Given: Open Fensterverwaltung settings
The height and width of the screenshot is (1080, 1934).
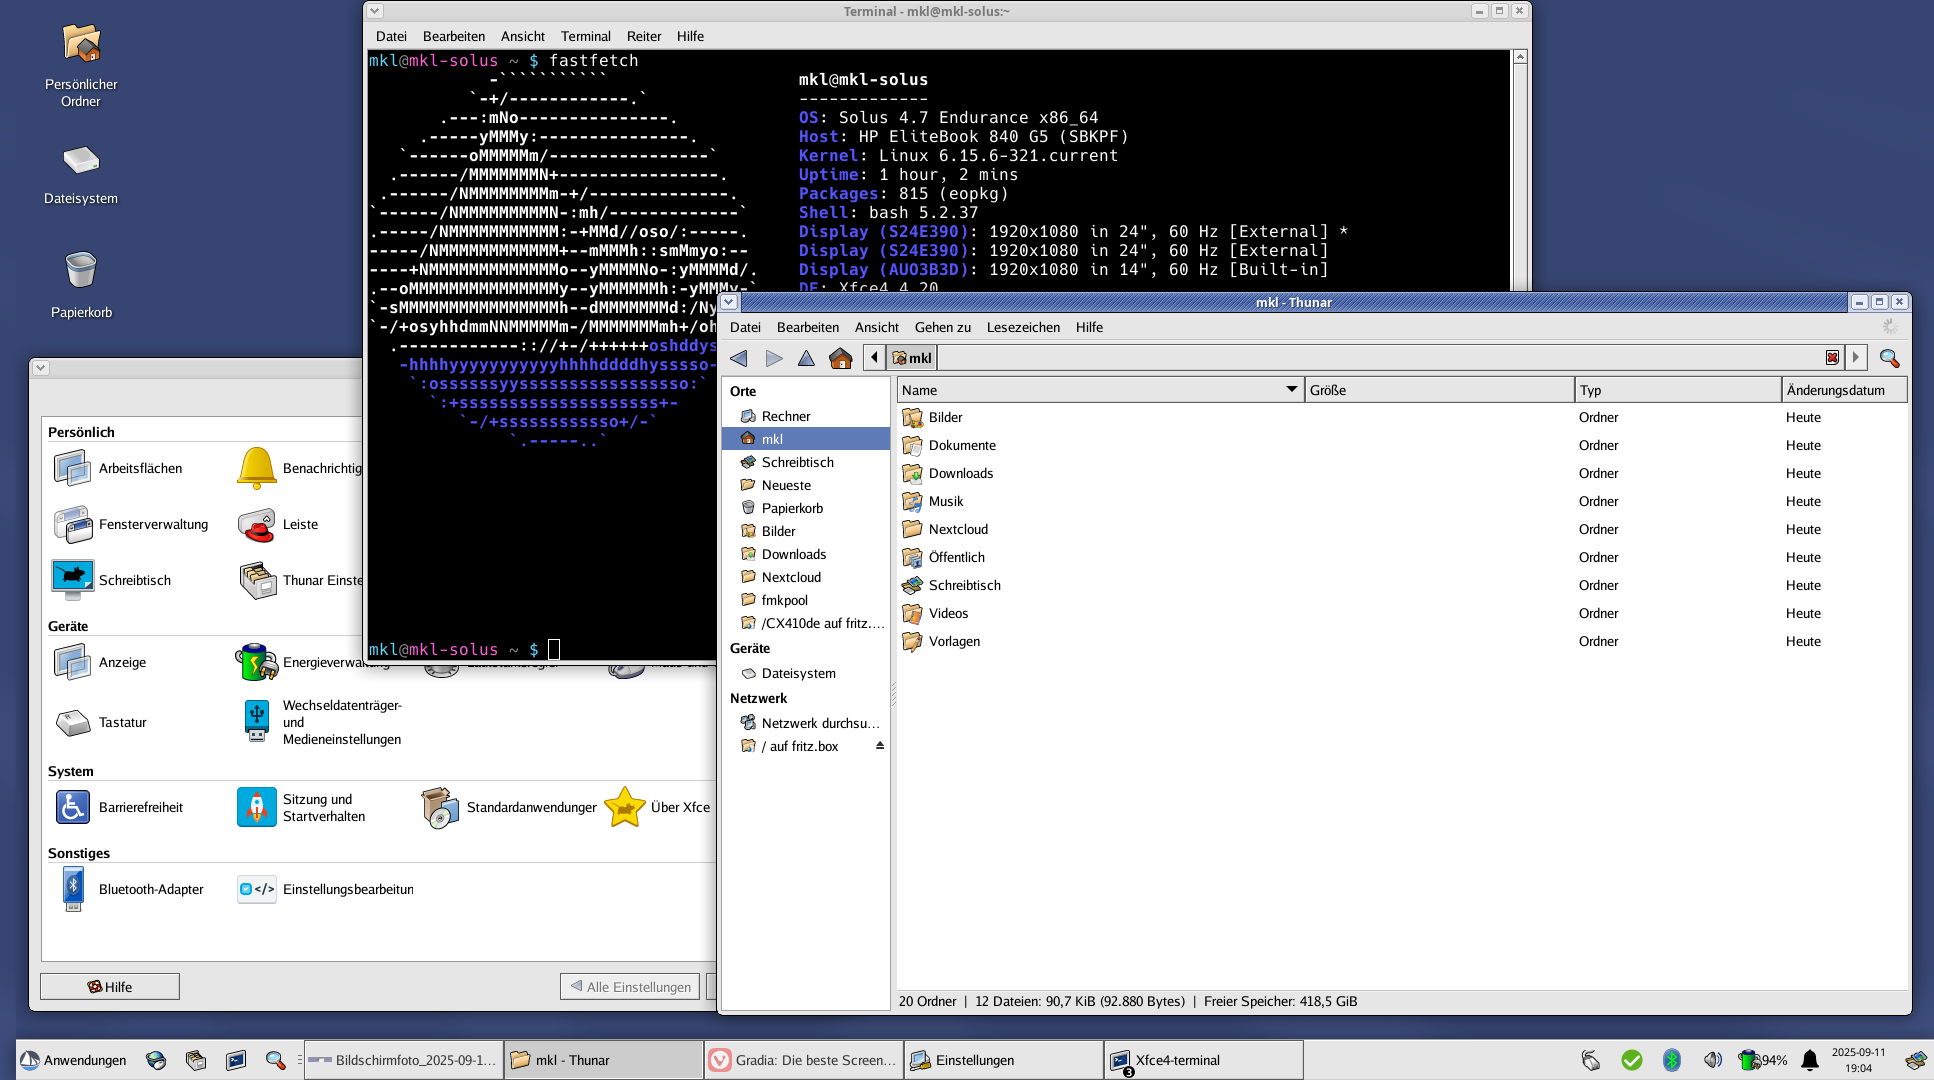Looking at the screenshot, I should coord(131,524).
